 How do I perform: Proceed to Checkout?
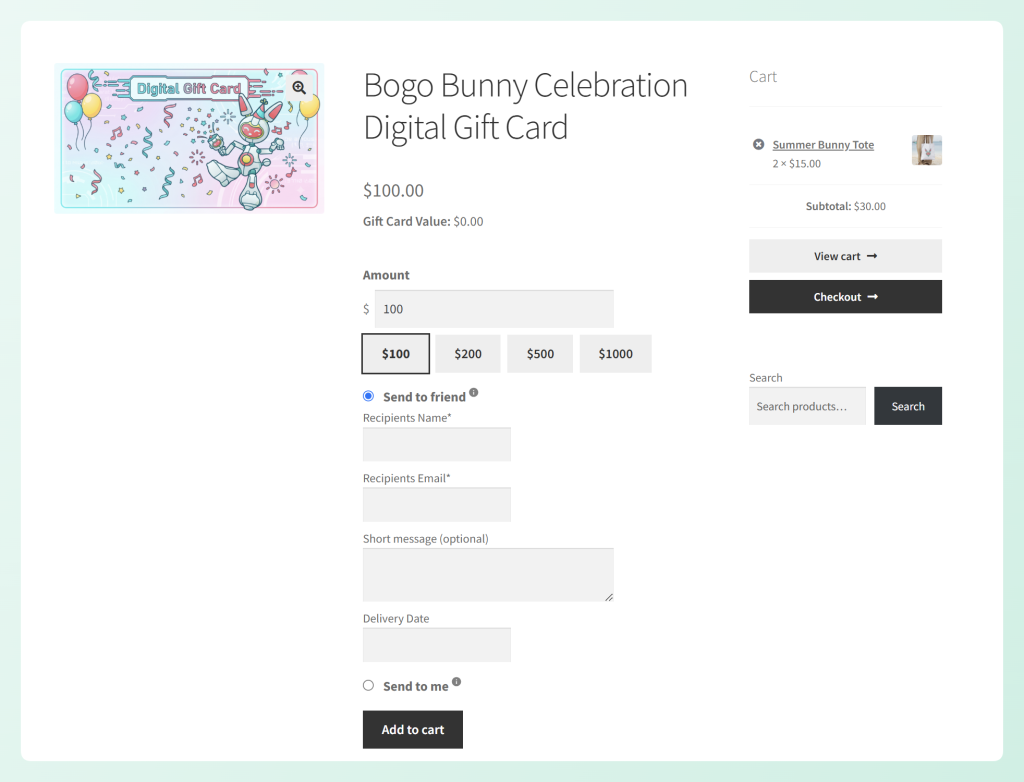(845, 297)
